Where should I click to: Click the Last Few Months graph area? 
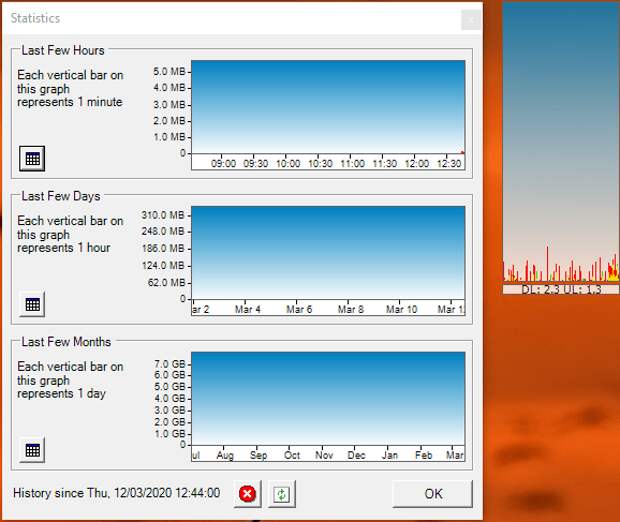(327, 398)
